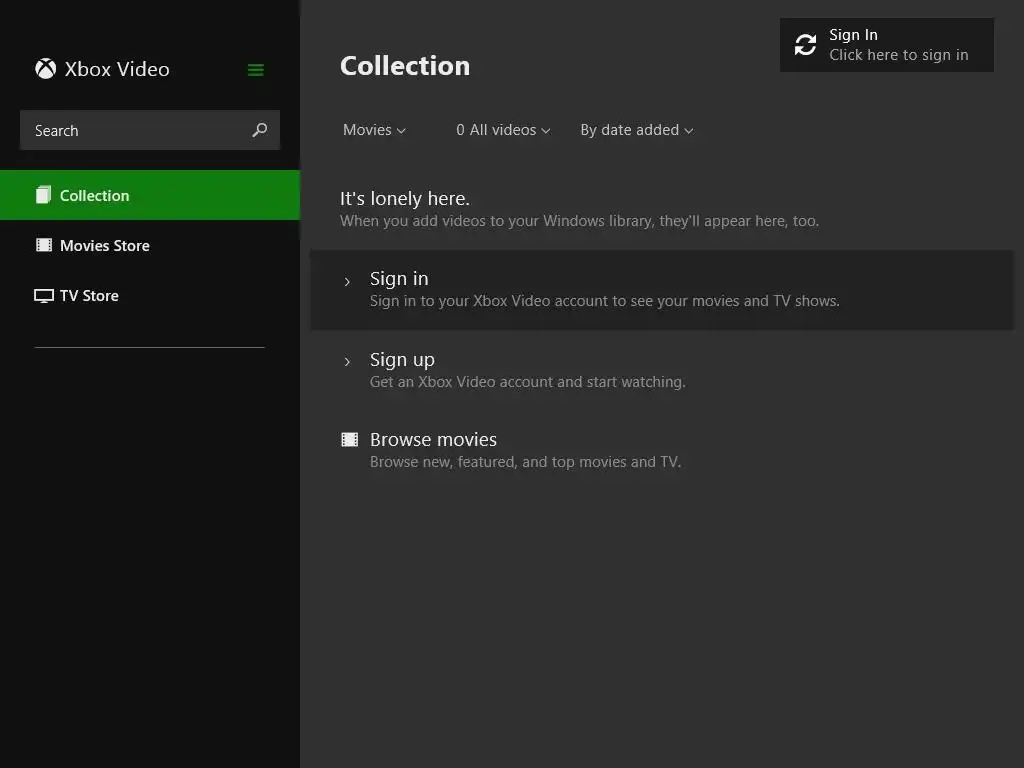Click the Movies Store film icon
This screenshot has width=1024, height=768.
[x=44, y=245]
